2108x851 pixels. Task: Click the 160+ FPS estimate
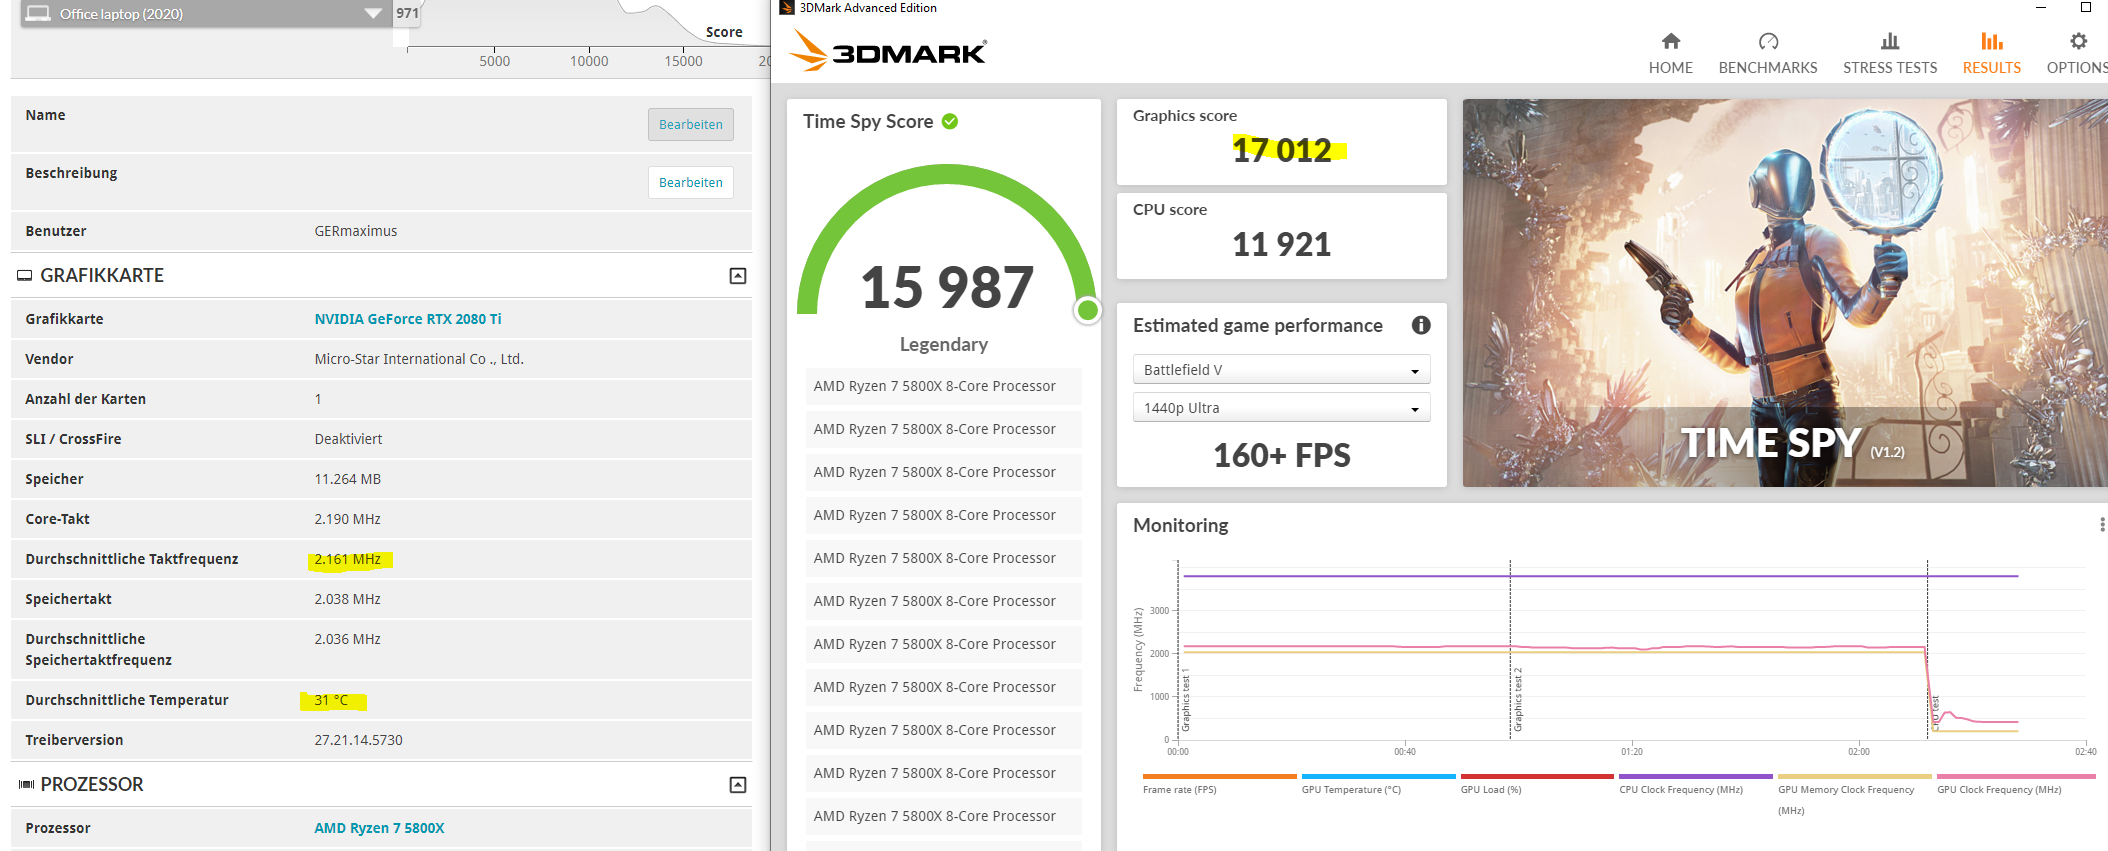point(1282,456)
